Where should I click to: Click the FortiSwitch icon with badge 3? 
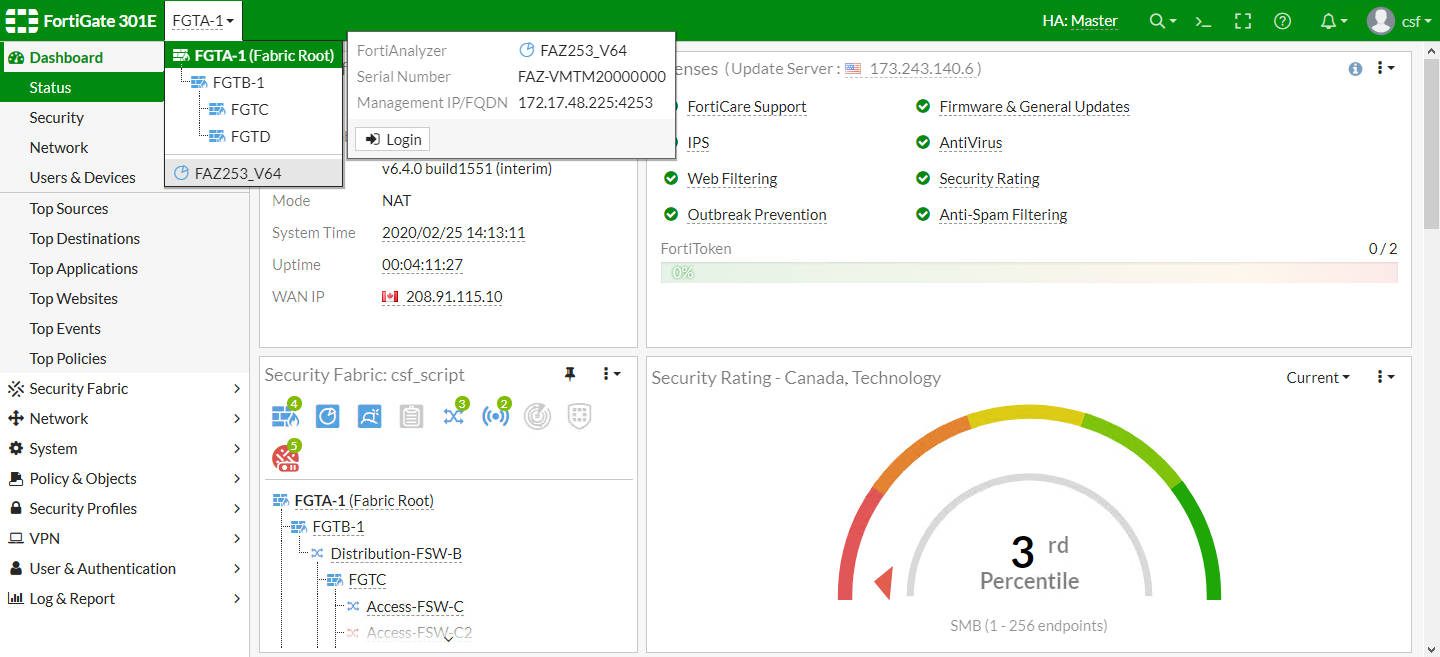454,417
